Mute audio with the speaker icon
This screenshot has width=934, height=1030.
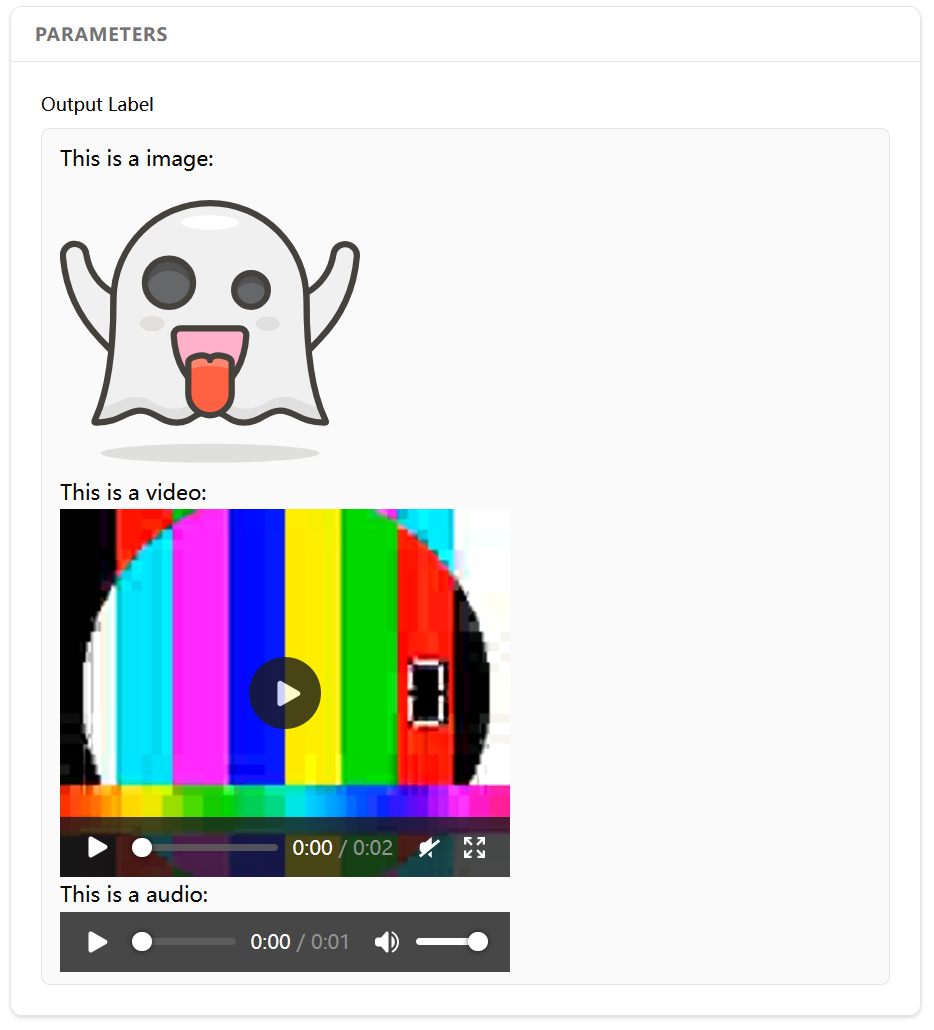coord(387,942)
